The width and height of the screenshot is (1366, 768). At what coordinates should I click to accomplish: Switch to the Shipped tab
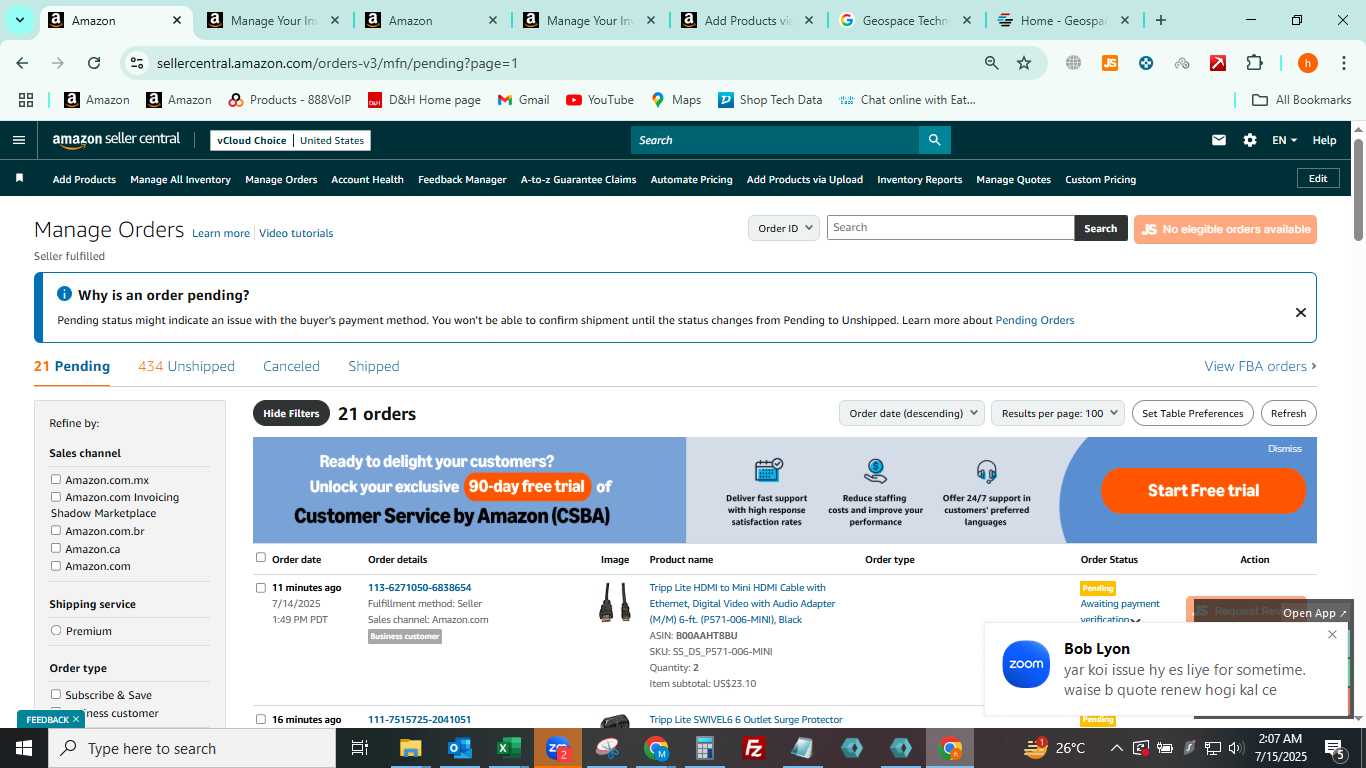coord(373,366)
